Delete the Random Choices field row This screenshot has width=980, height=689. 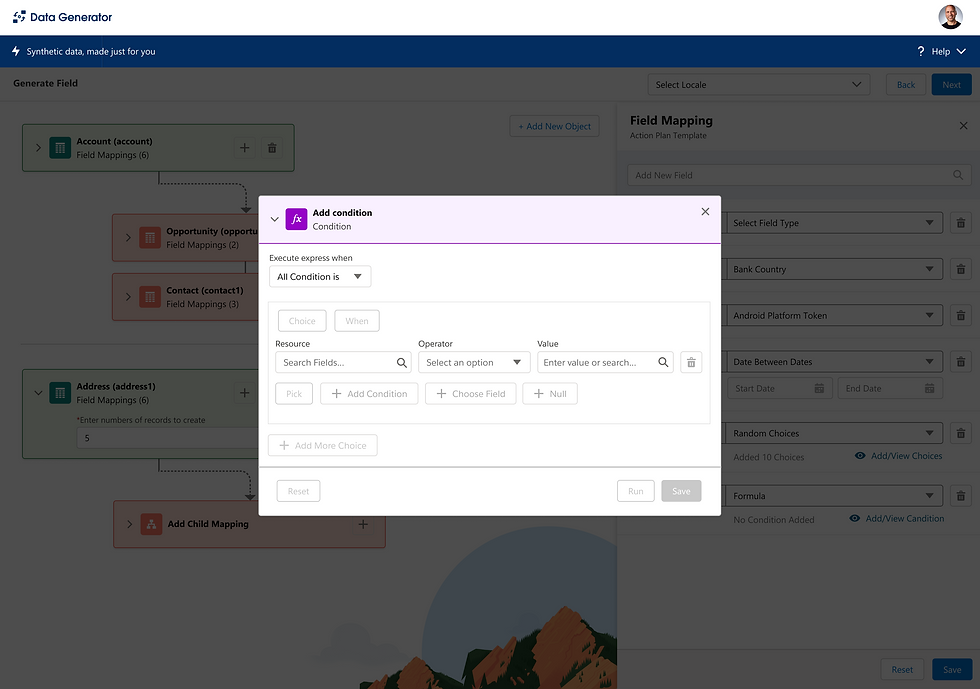961,433
